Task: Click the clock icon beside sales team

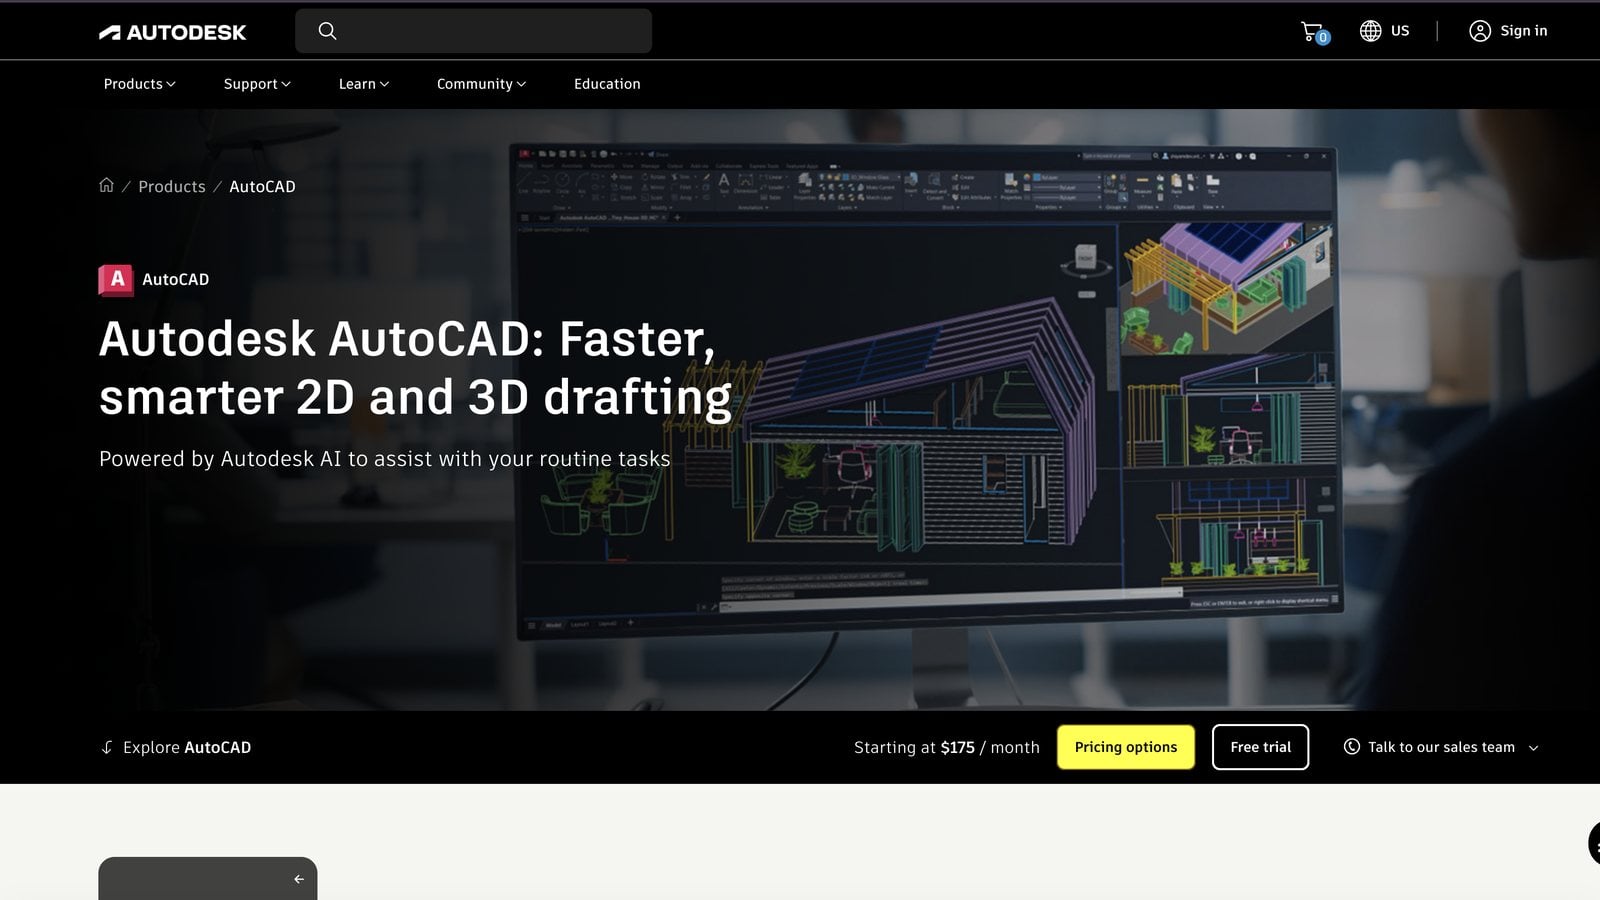Action: tap(1351, 747)
